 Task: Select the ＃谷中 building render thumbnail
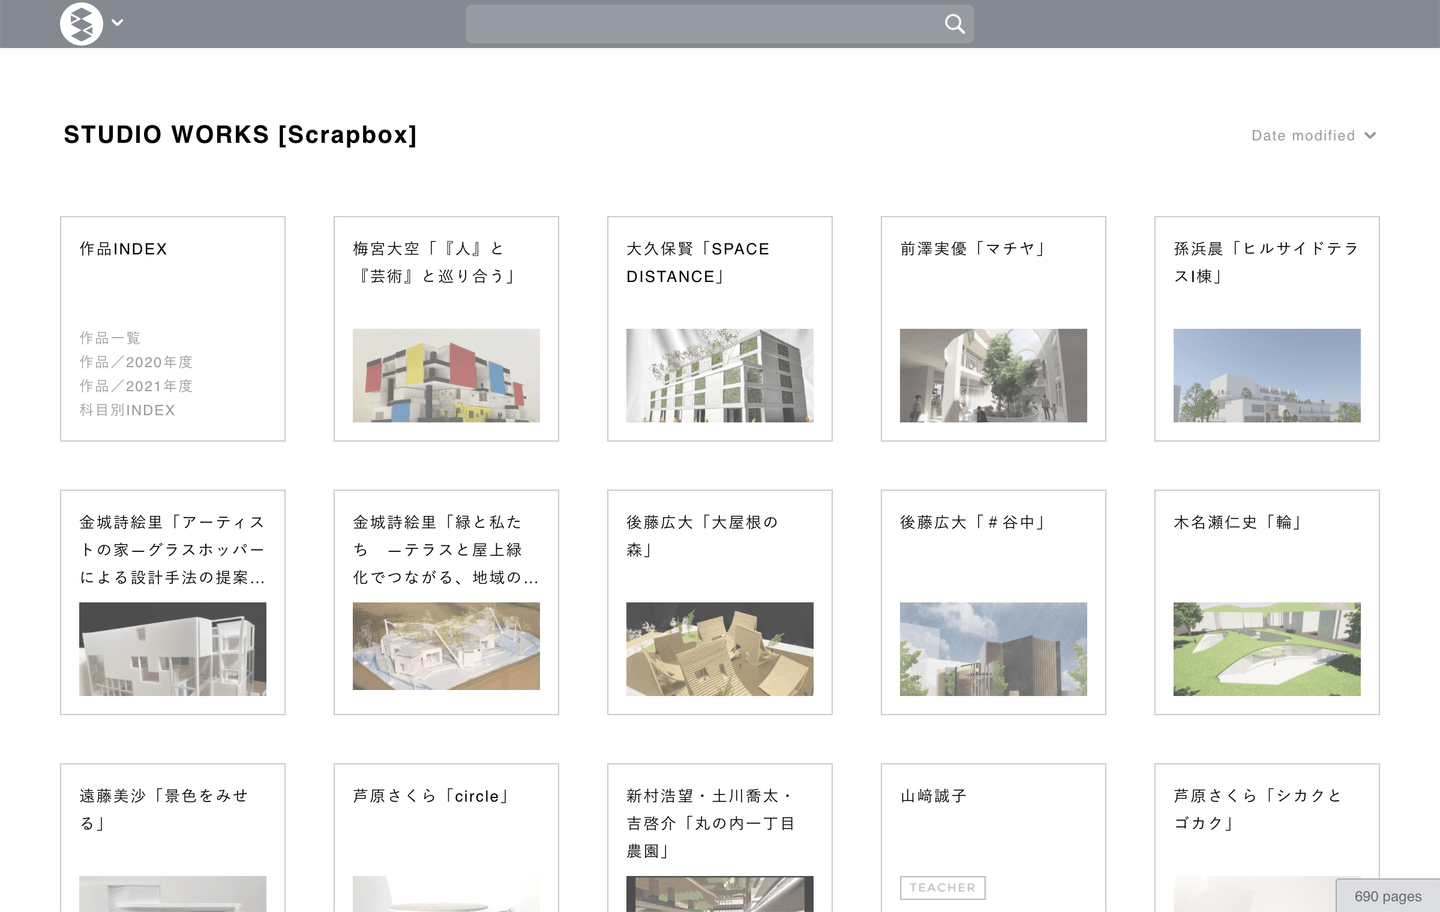993,649
